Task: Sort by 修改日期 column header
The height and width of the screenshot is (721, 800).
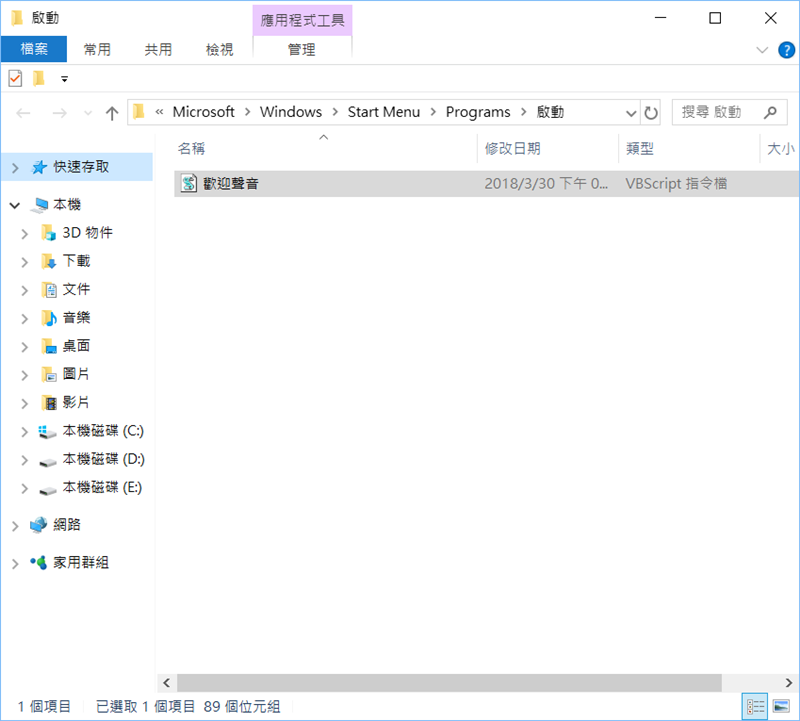Action: [513, 148]
